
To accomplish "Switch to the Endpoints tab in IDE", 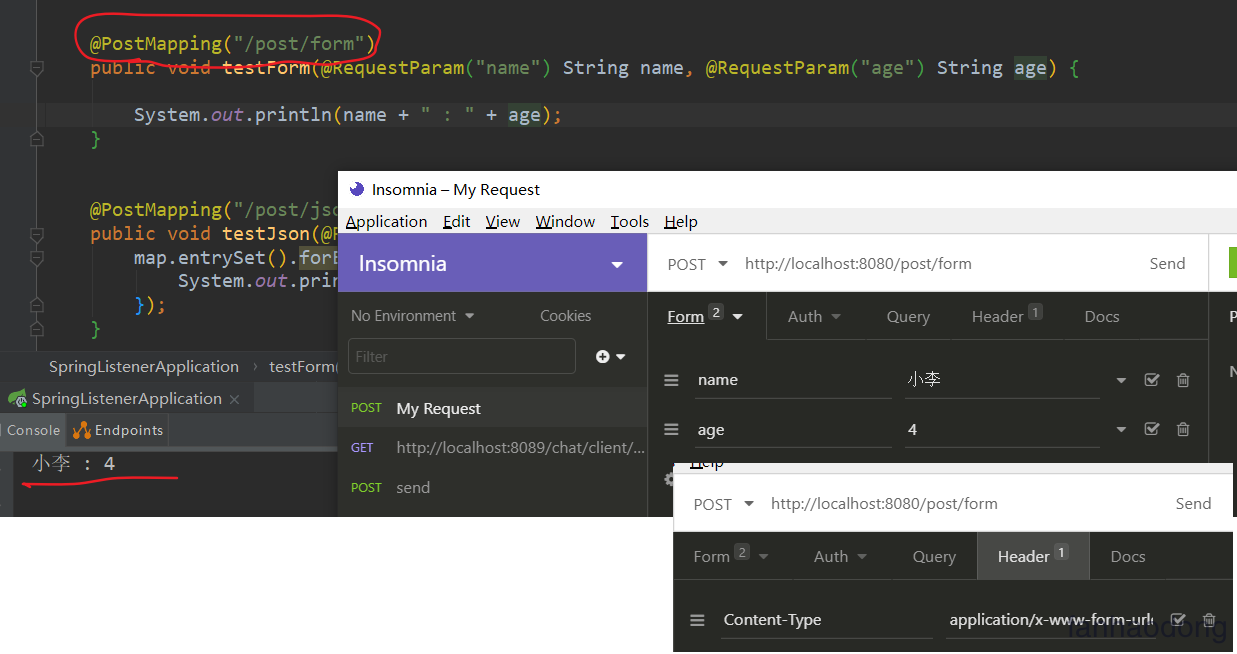I will (117, 430).
